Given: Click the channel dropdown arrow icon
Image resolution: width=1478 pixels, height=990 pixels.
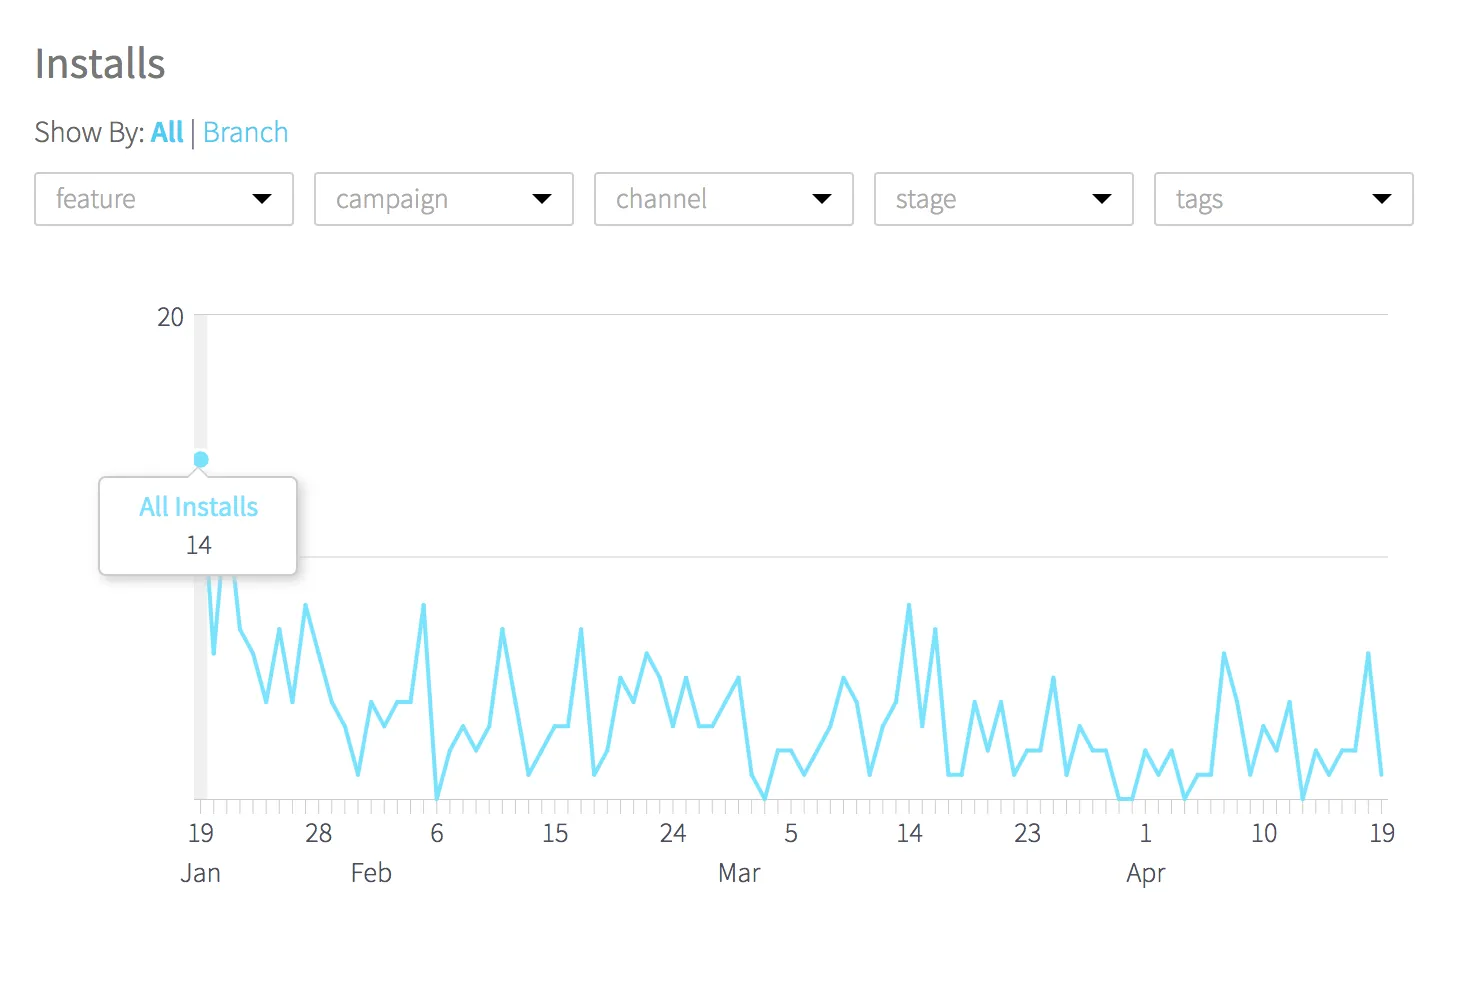Looking at the screenshot, I should (x=822, y=199).
